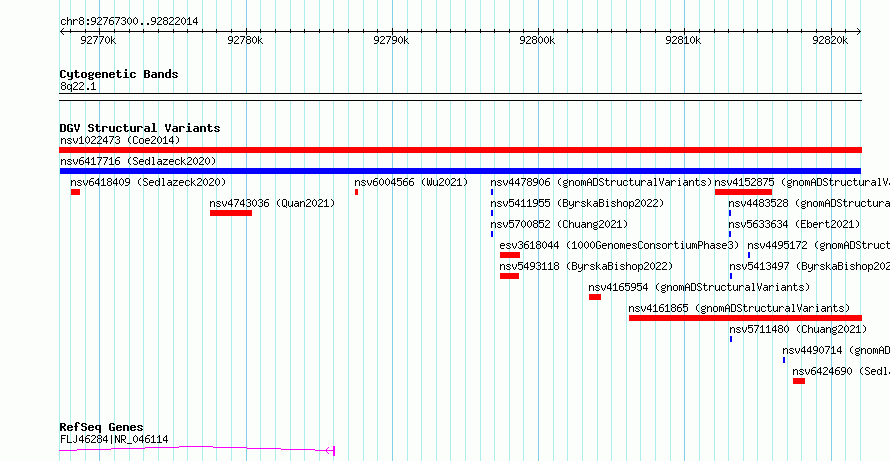
Task: Open nsv5411955 (ByrskaBishop2022) label
Action: [577, 203]
